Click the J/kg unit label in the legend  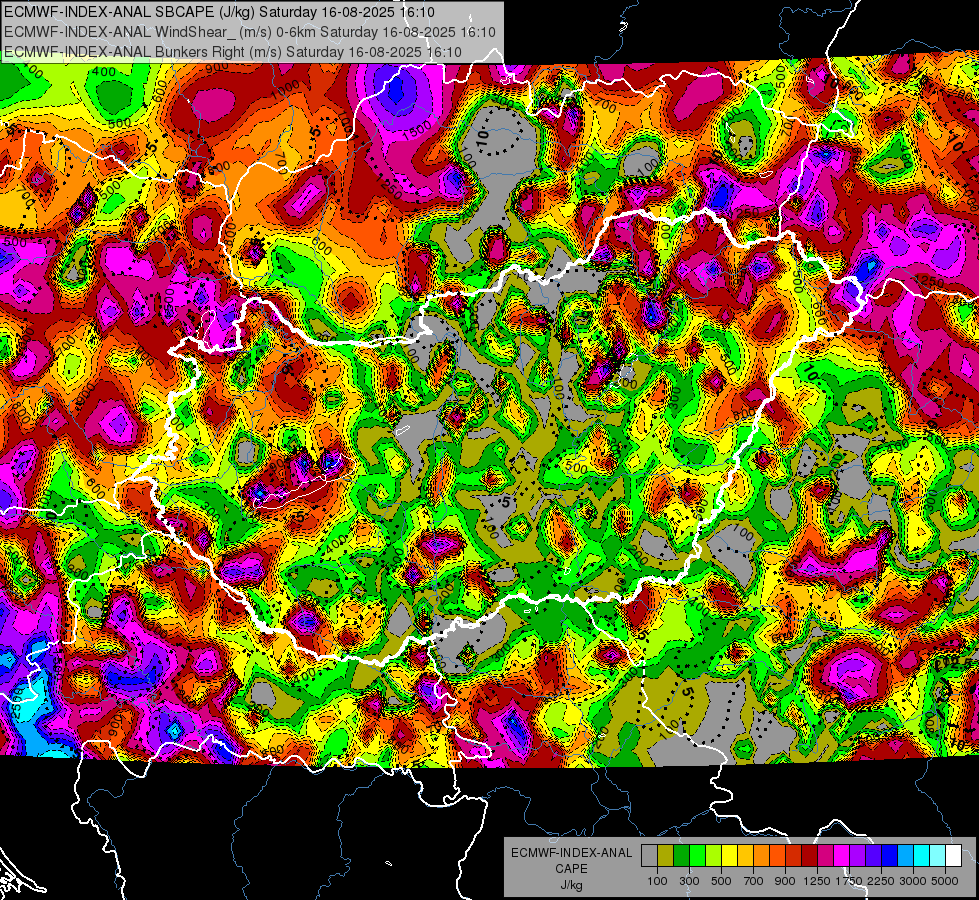click(571, 885)
